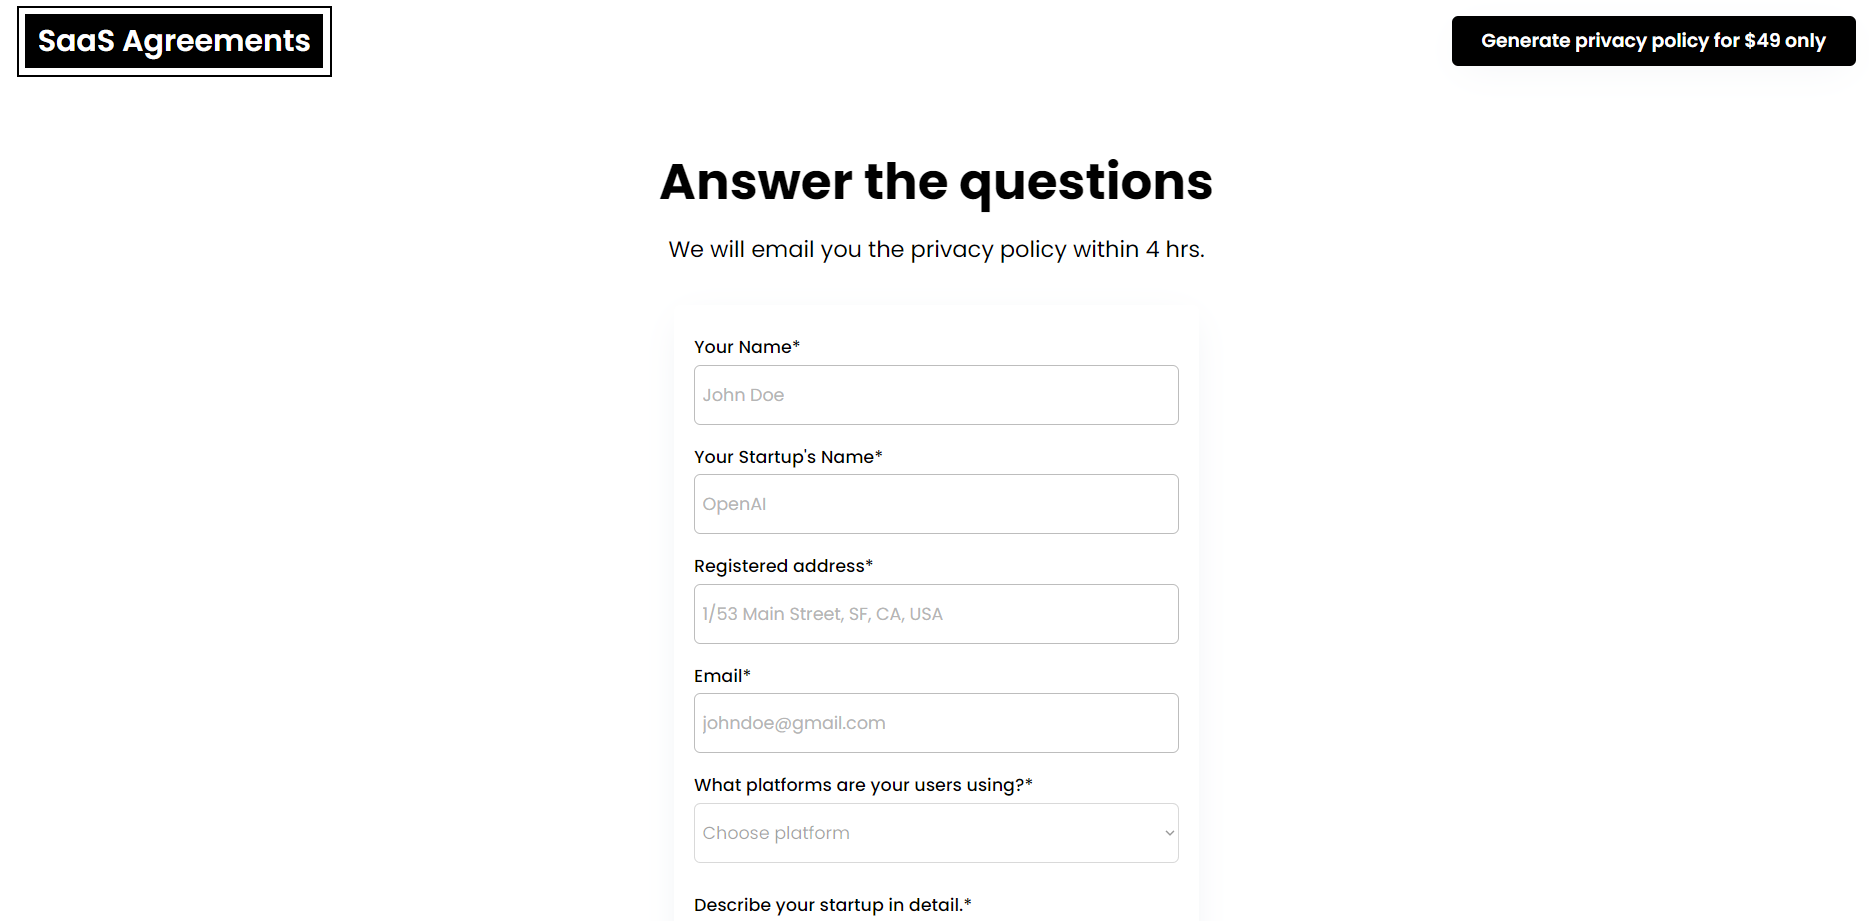This screenshot has height=921, width=1869.
Task: Select the Your Startup's Name text box
Action: pos(936,504)
